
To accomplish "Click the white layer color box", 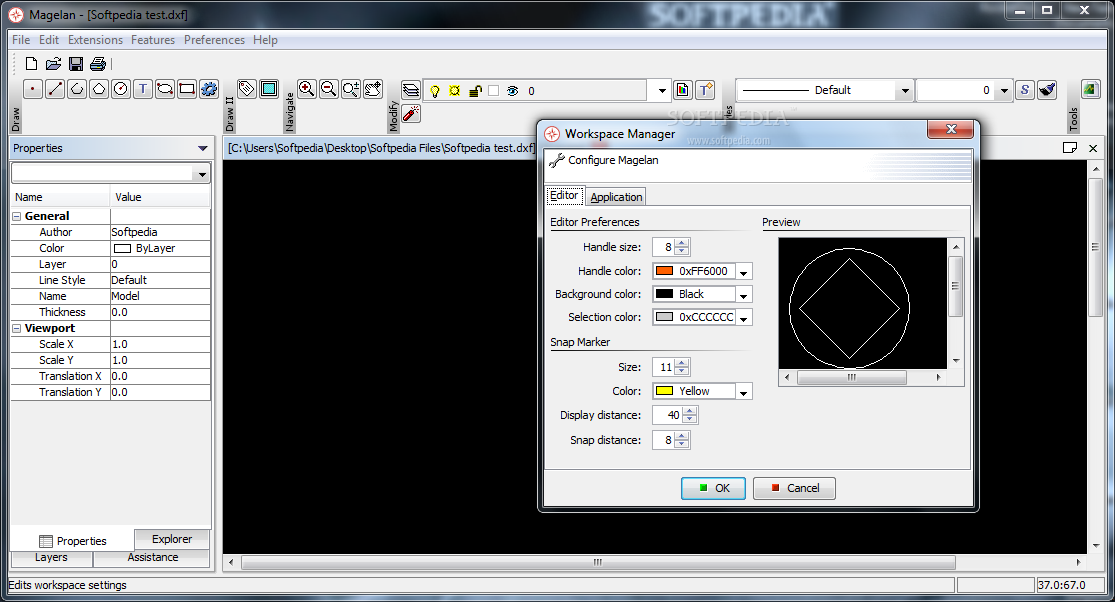I will (494, 91).
